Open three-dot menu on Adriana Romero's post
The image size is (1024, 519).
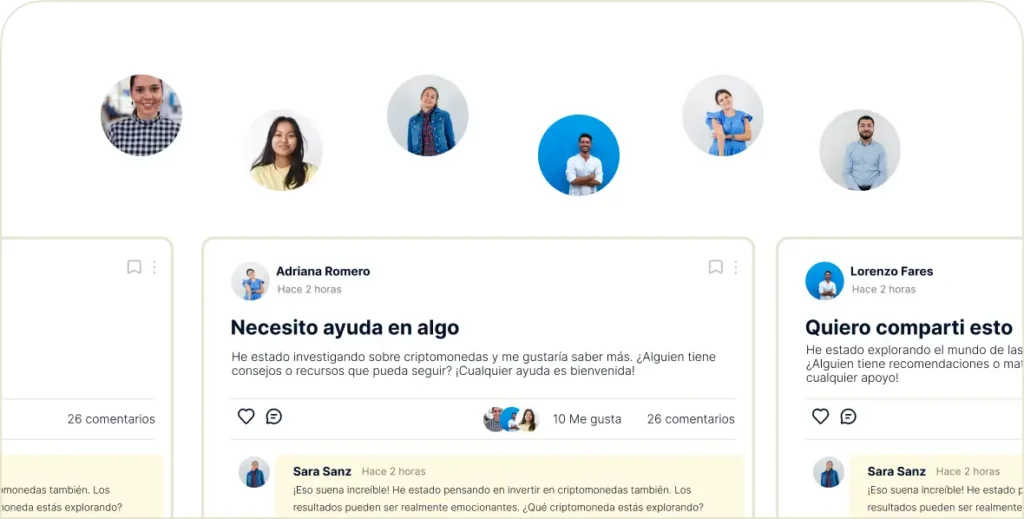pos(735,267)
